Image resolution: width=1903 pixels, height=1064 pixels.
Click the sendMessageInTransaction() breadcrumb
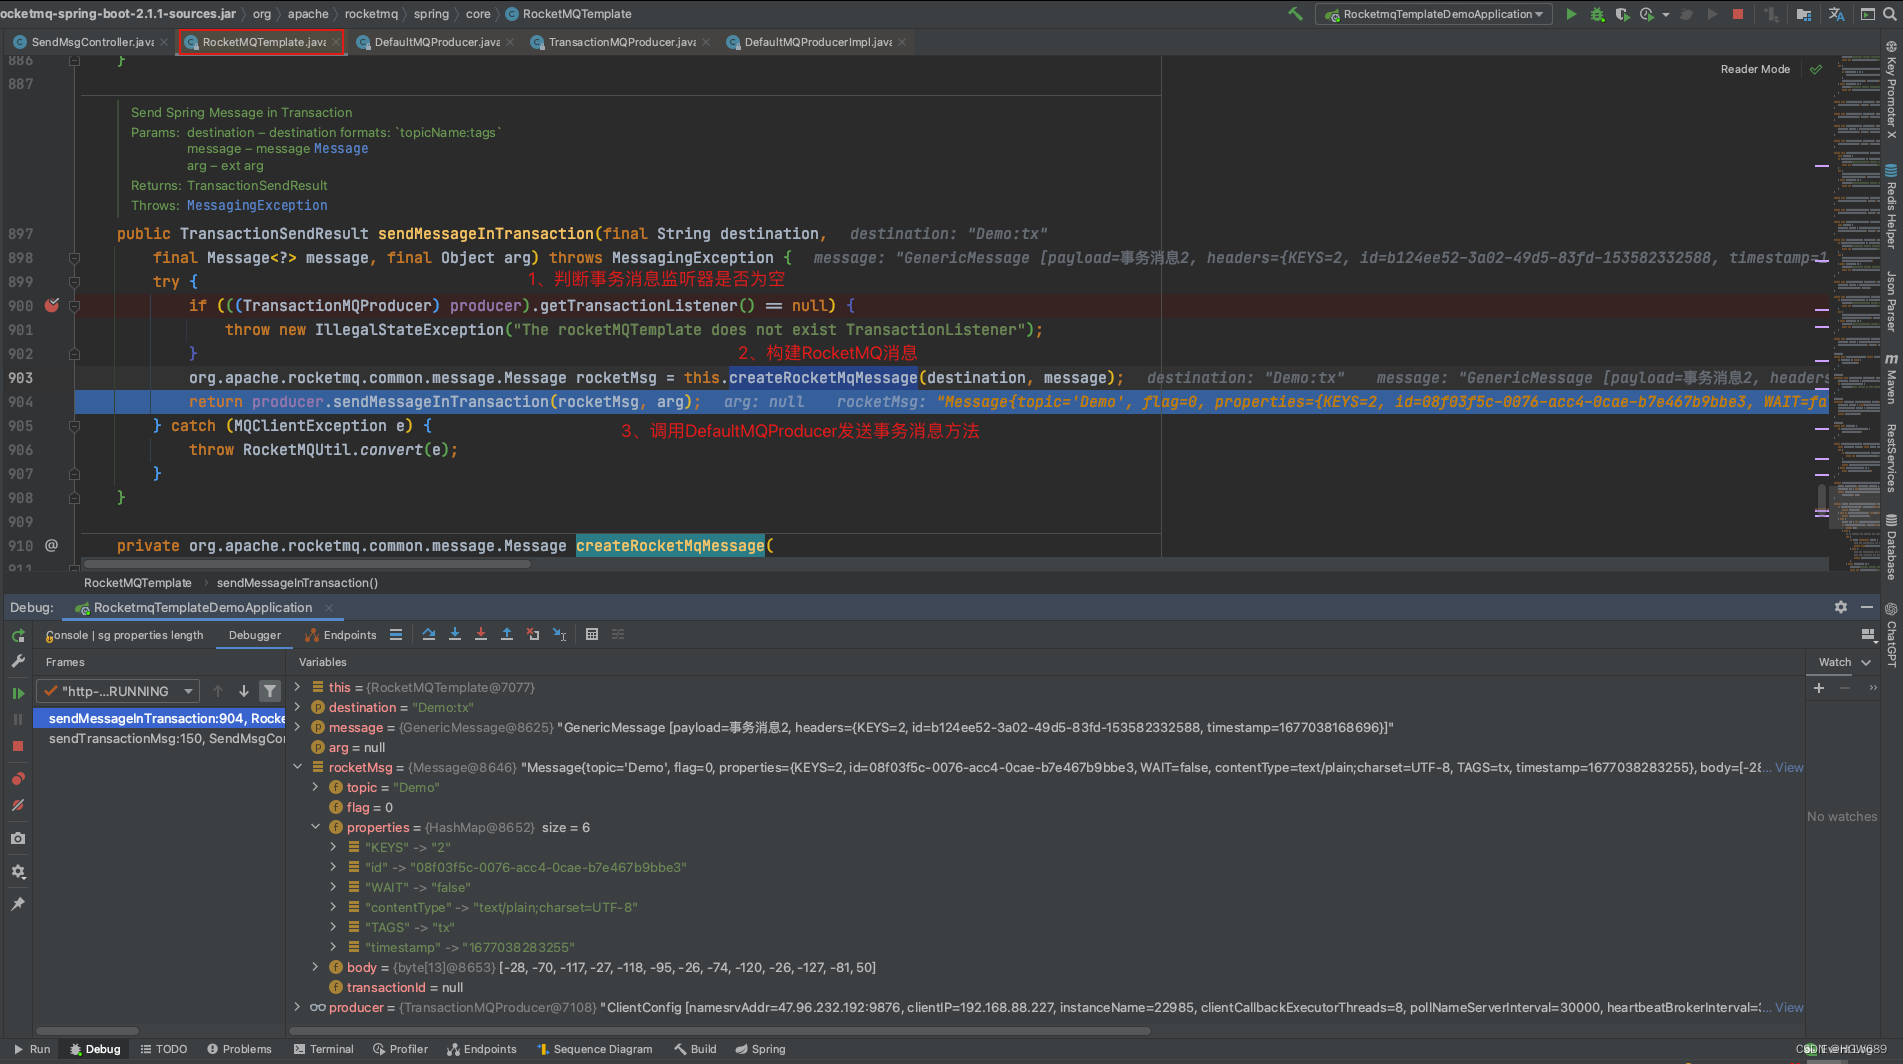pyautogui.click(x=297, y=582)
